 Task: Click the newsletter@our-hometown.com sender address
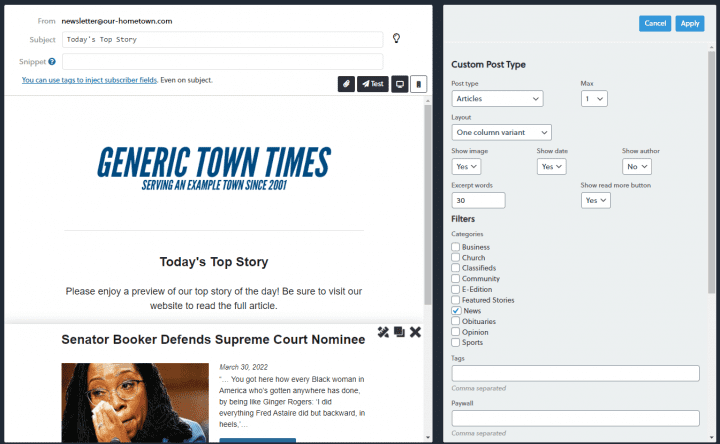pos(117,21)
